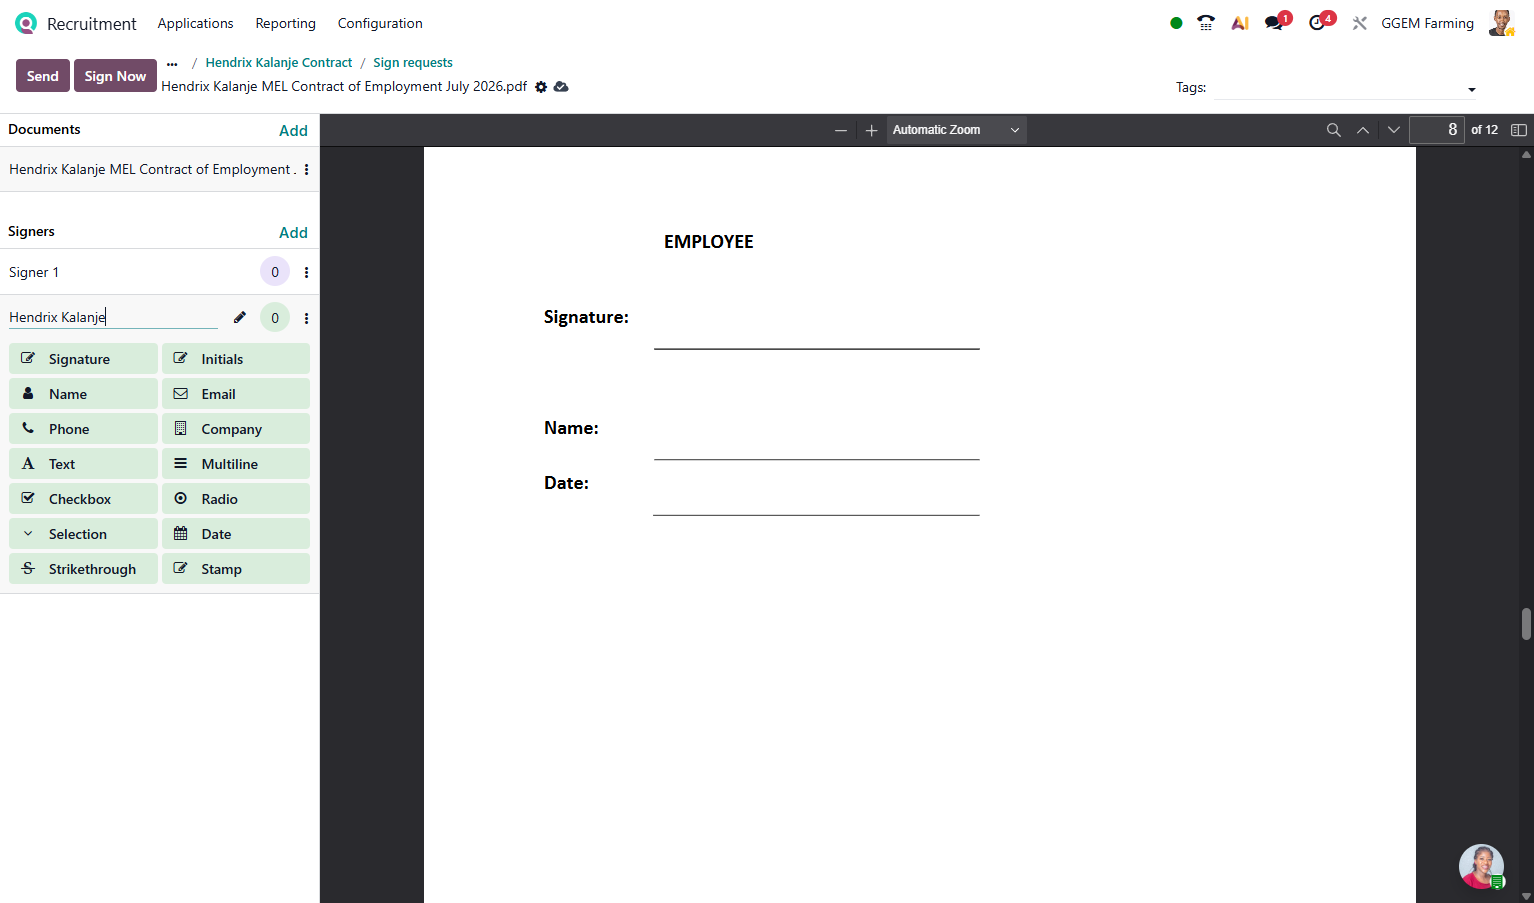
Task: Open the chat conversations icon
Action: [1274, 23]
